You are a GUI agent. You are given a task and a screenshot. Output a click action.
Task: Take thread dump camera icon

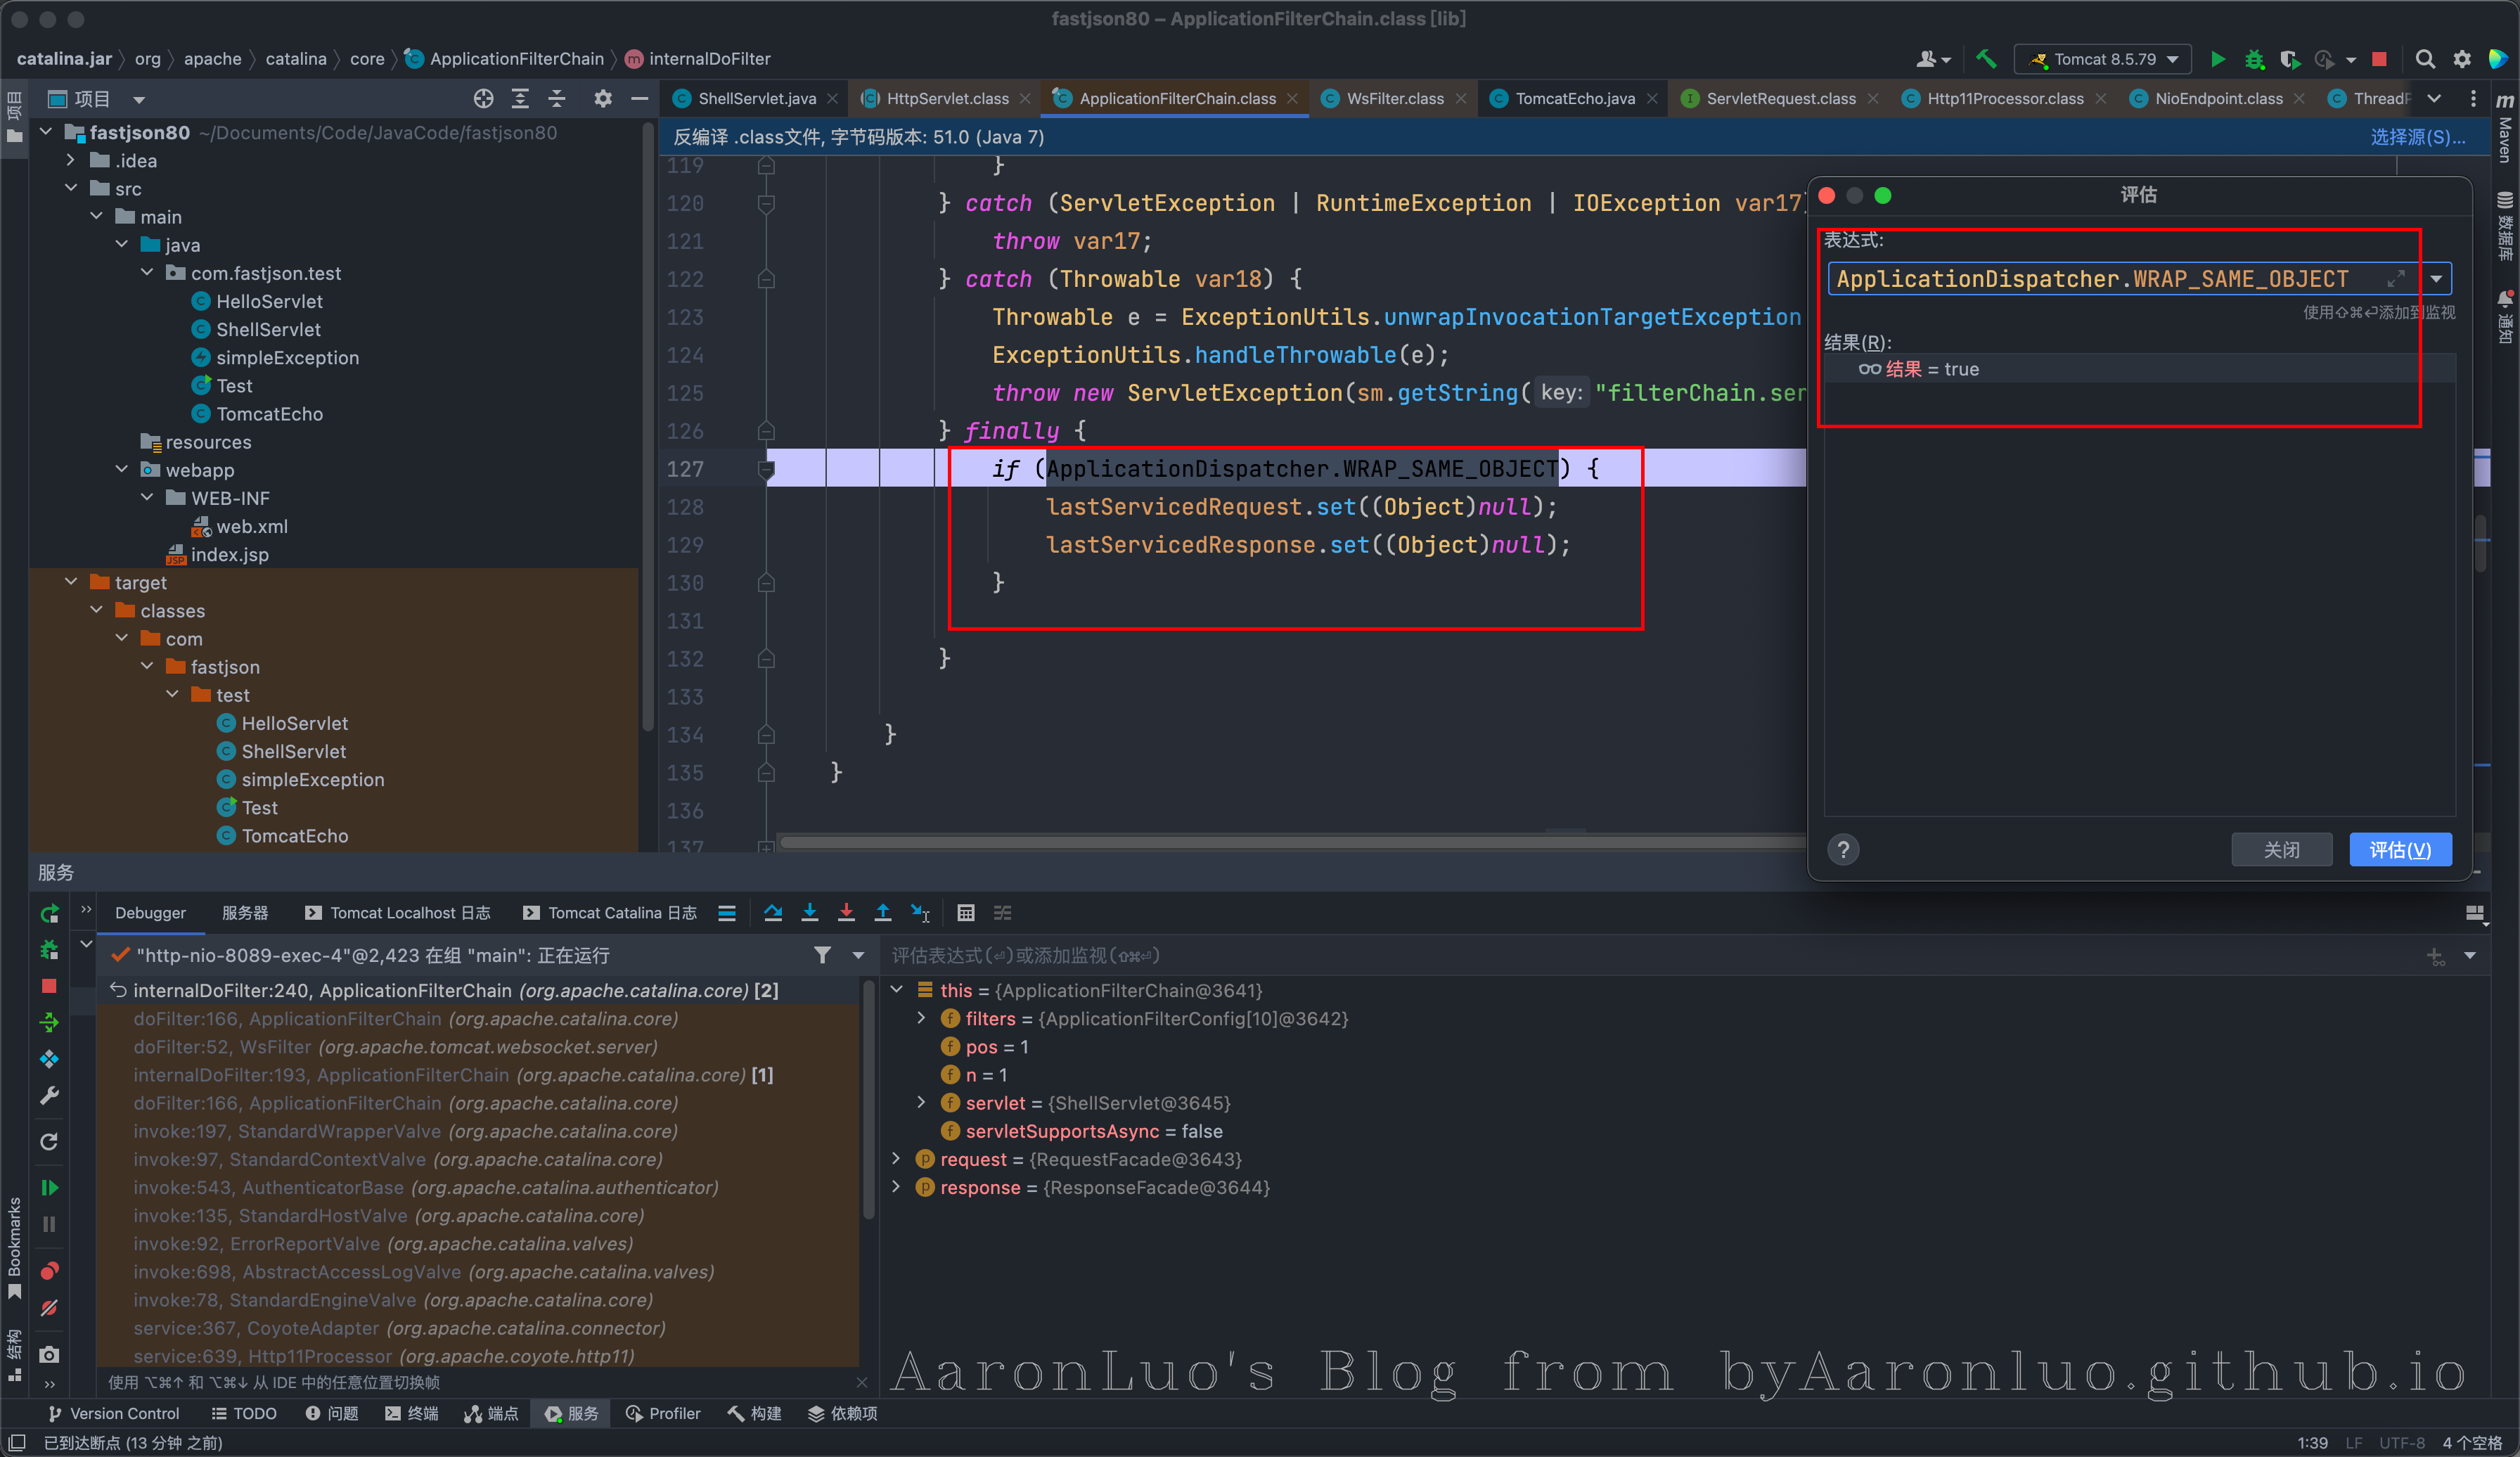[49, 1354]
